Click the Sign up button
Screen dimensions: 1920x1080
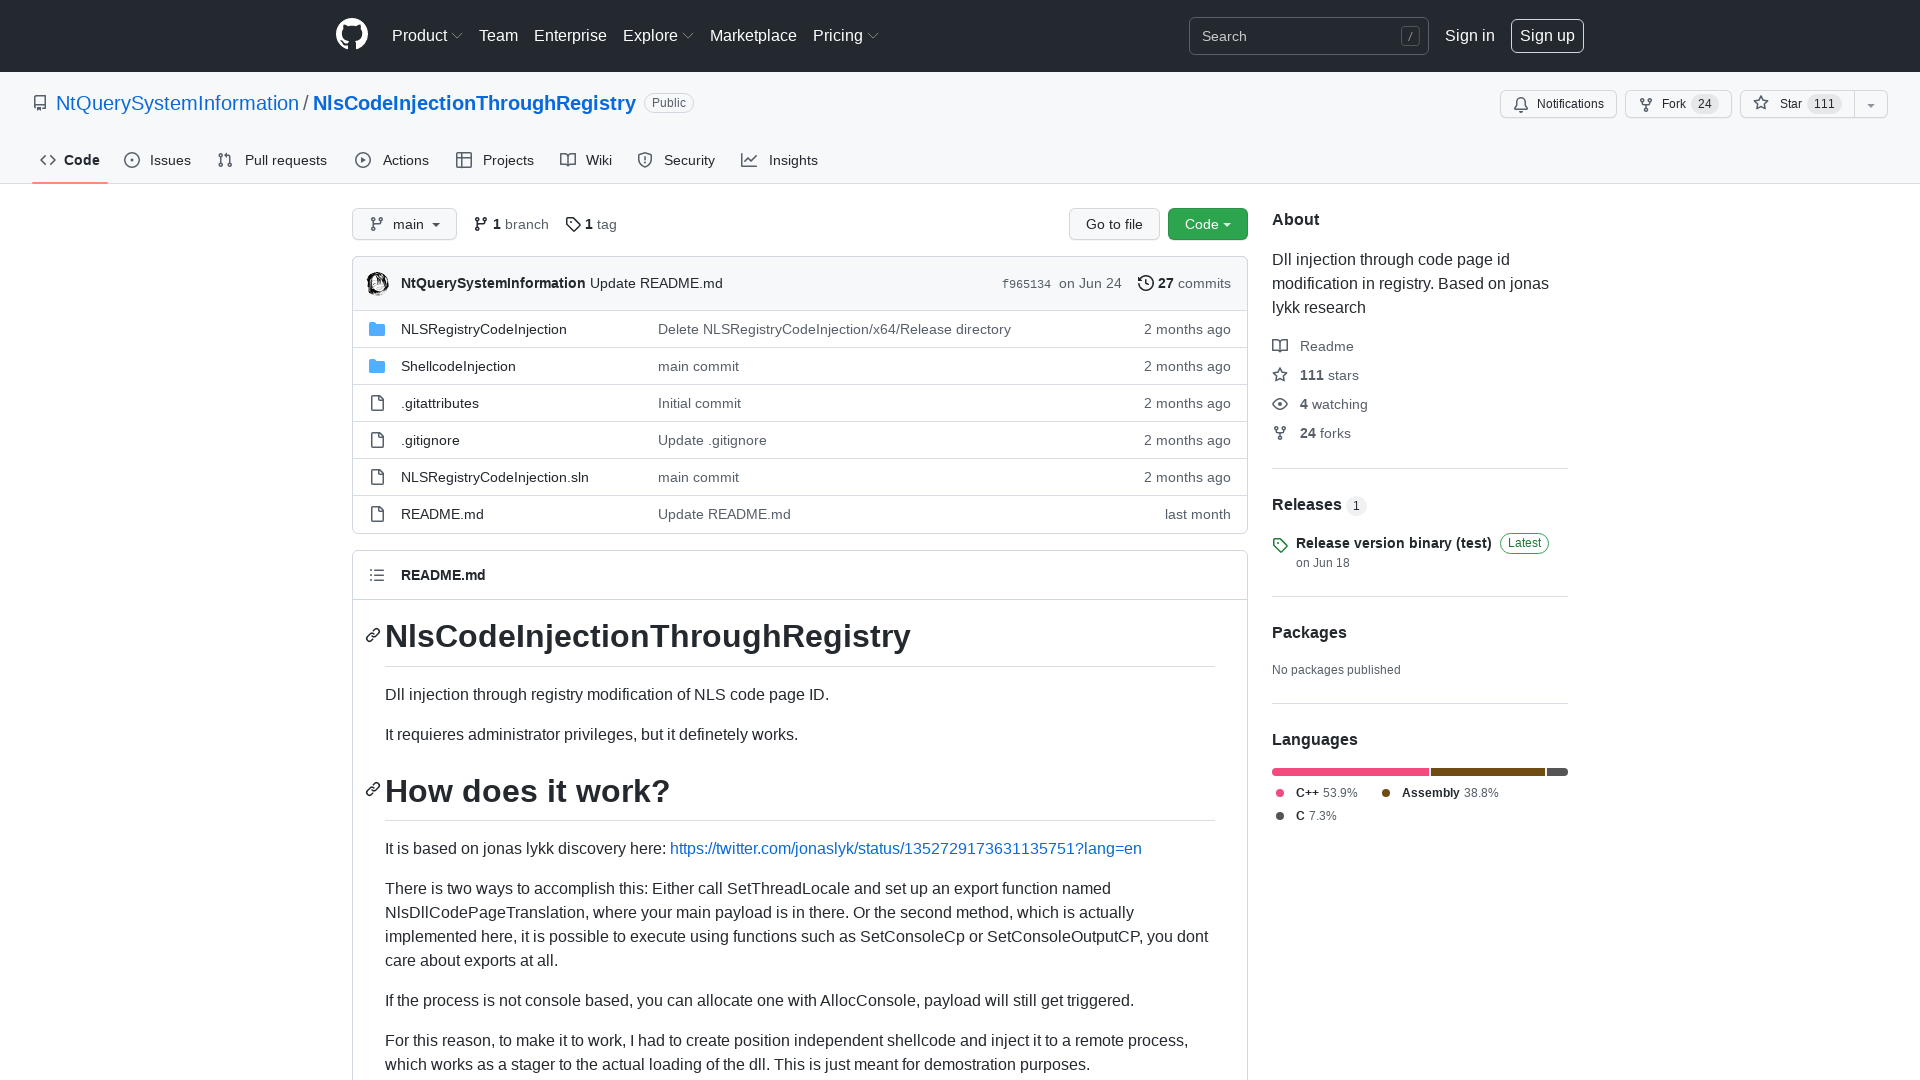point(1547,35)
